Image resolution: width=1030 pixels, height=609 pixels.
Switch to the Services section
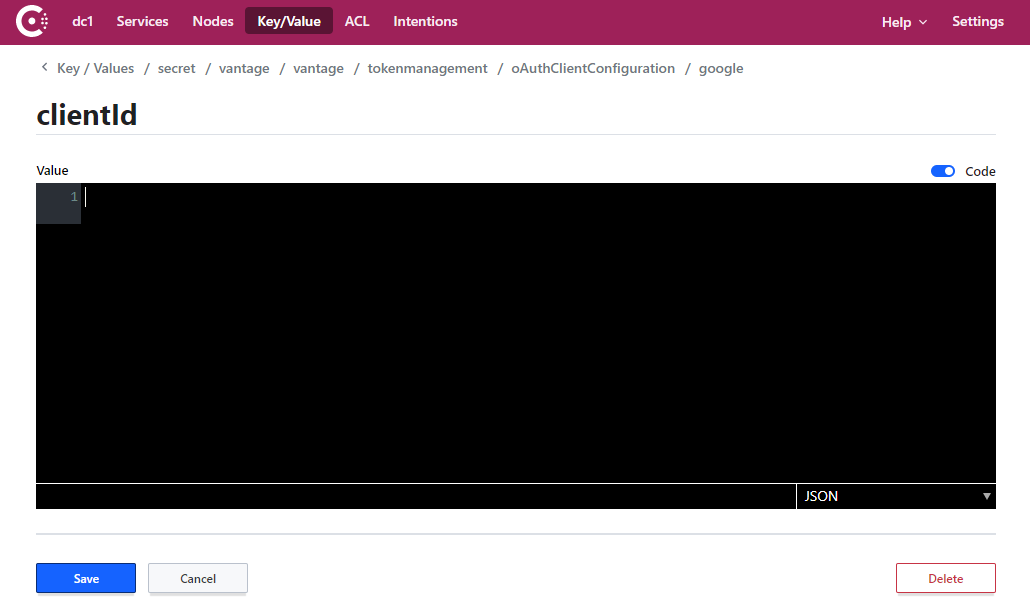142,21
